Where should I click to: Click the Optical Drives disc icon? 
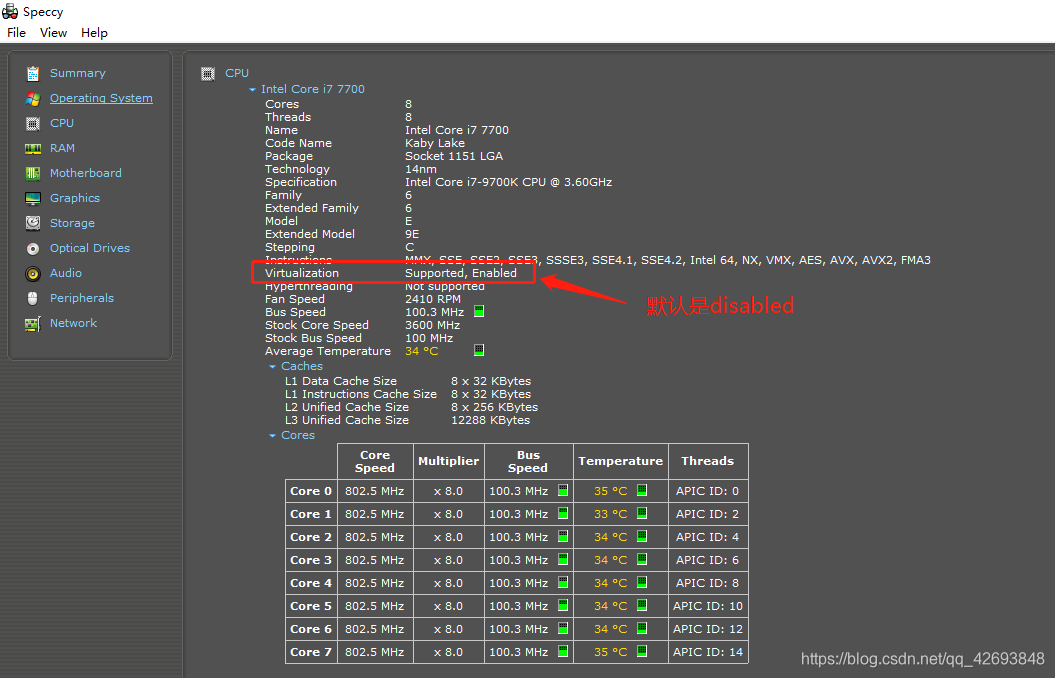coord(33,249)
